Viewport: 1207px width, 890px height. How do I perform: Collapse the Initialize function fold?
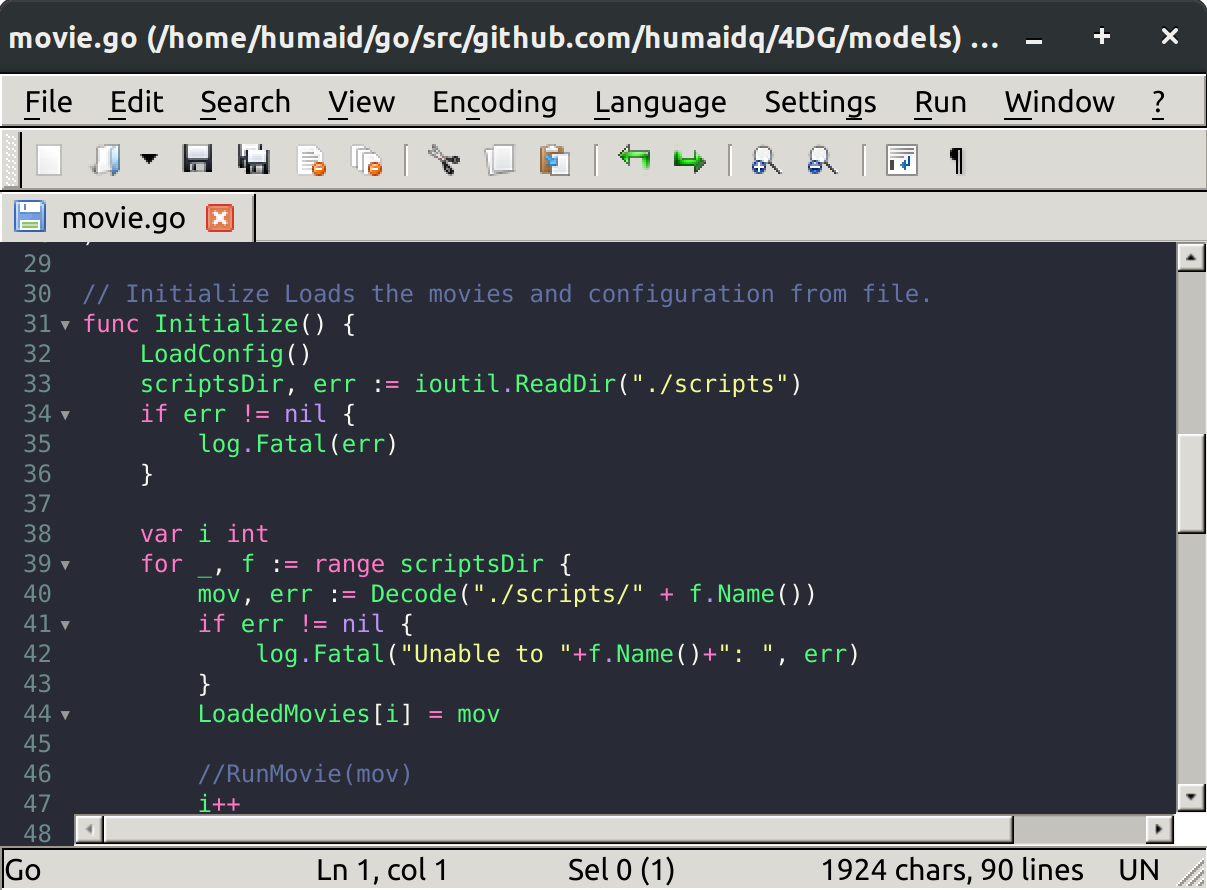point(64,324)
